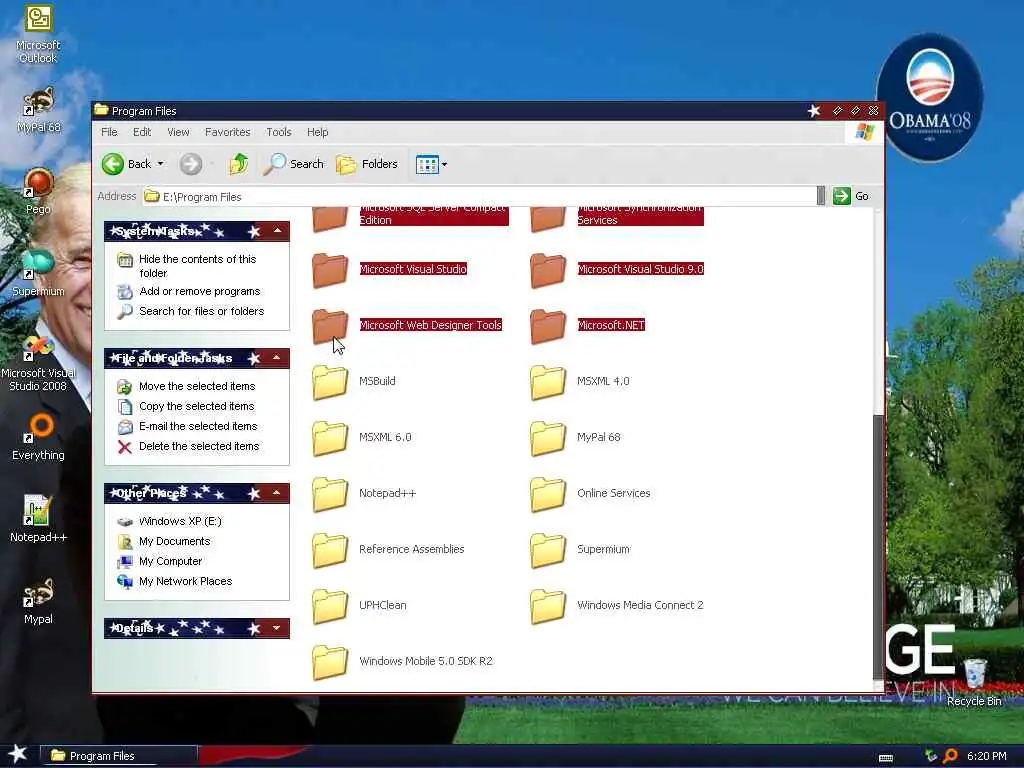Open the Views icon in toolbar

pos(427,164)
